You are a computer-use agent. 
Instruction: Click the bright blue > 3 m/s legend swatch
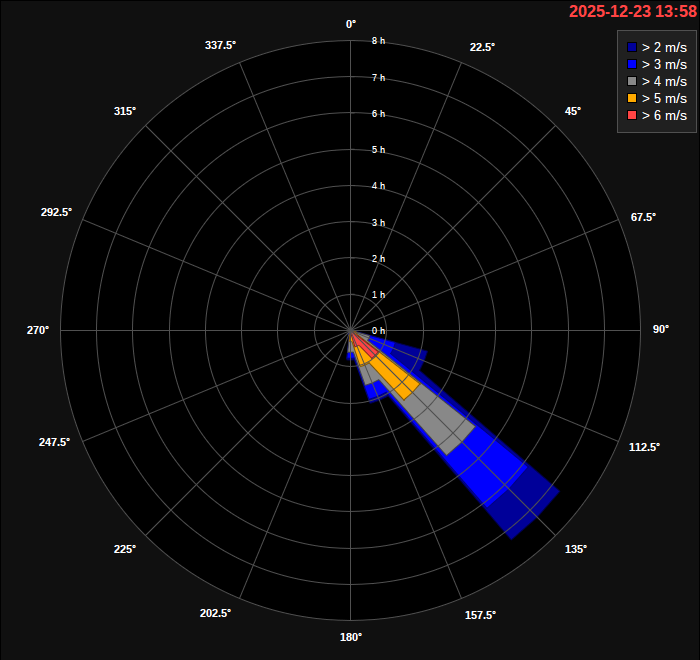pos(631,64)
